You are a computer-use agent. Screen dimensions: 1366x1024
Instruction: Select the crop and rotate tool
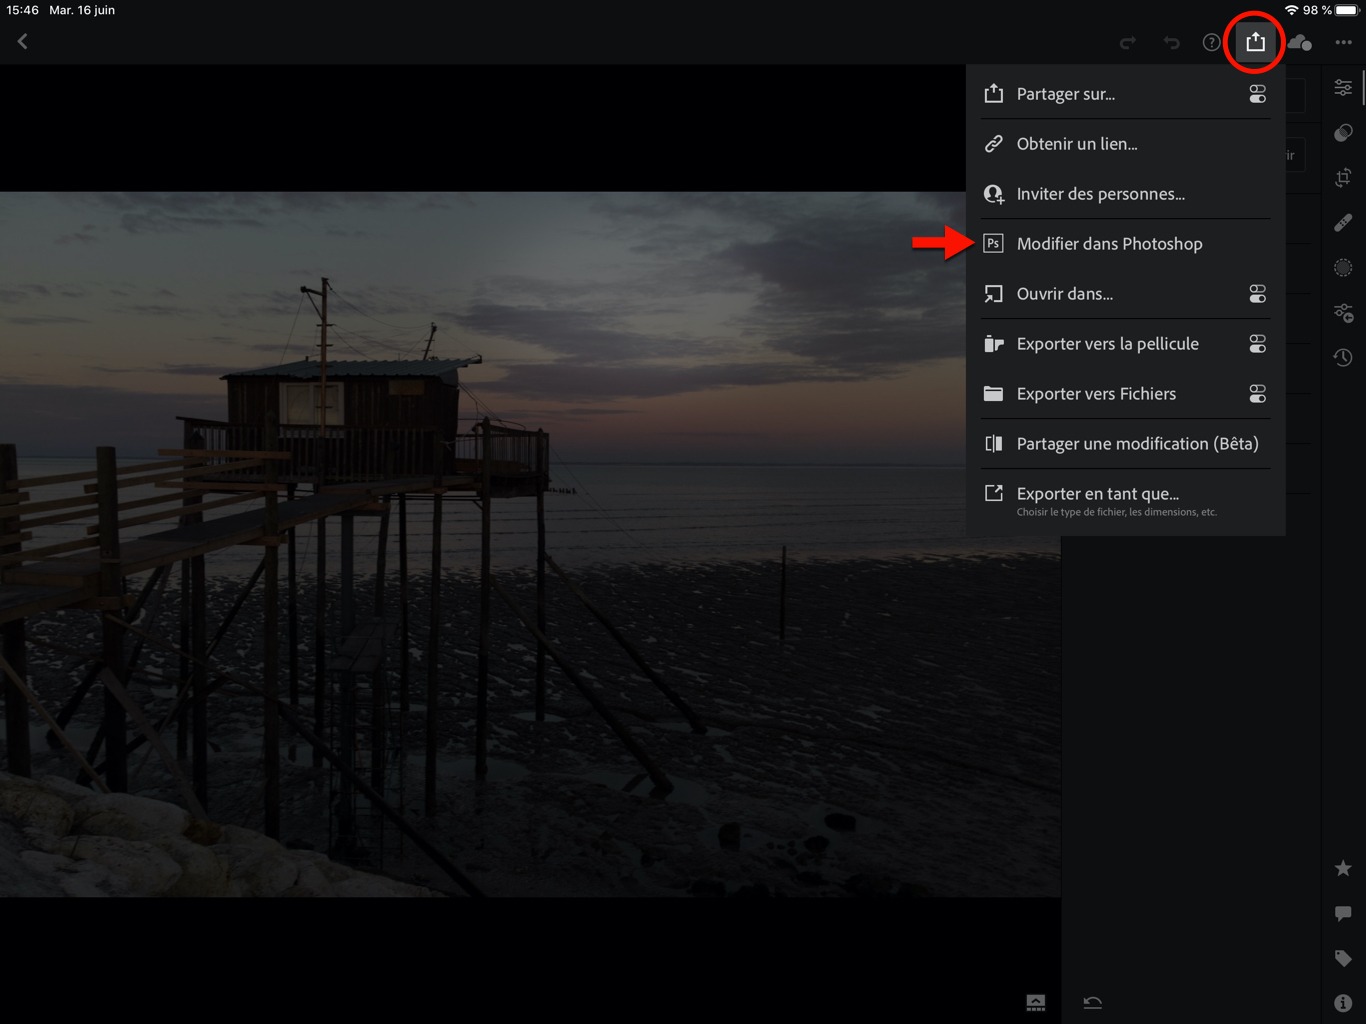pyautogui.click(x=1343, y=178)
